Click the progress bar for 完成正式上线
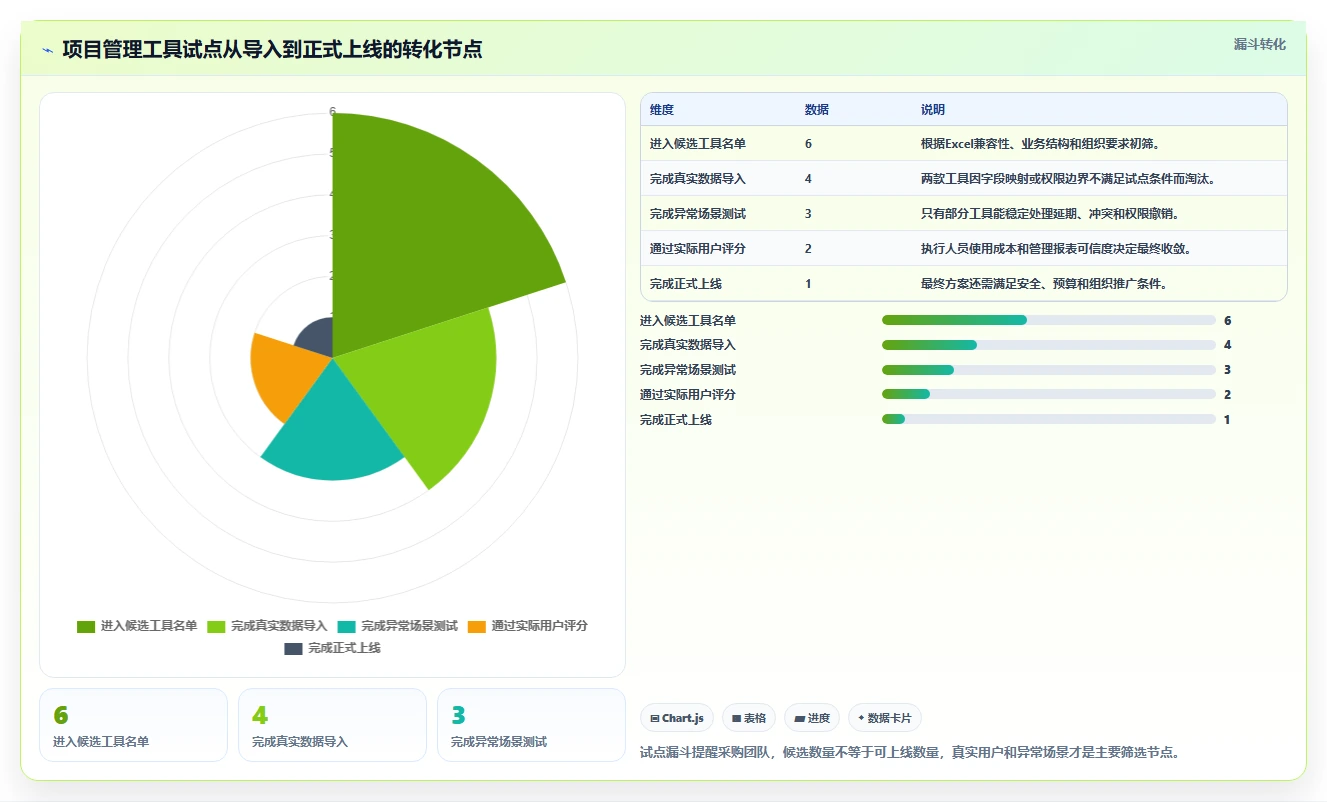 [1049, 420]
